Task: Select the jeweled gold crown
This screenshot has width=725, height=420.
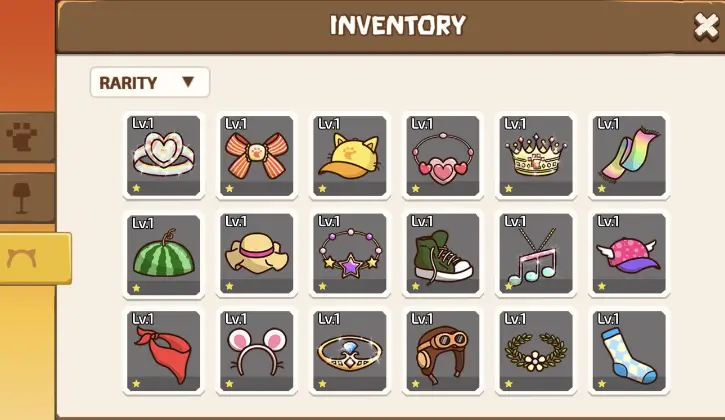Action: [536, 156]
